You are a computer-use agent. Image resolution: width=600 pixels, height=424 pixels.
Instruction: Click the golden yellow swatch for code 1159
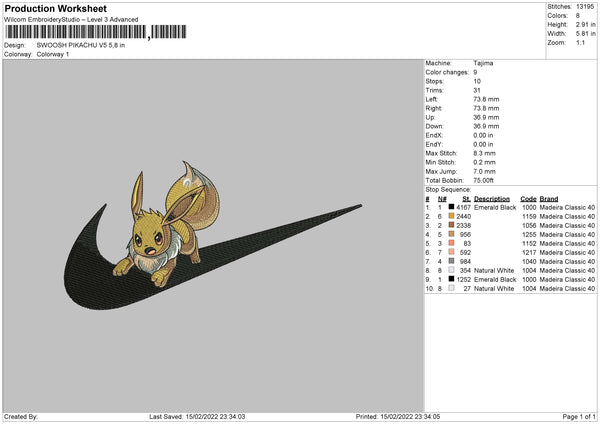point(452,216)
